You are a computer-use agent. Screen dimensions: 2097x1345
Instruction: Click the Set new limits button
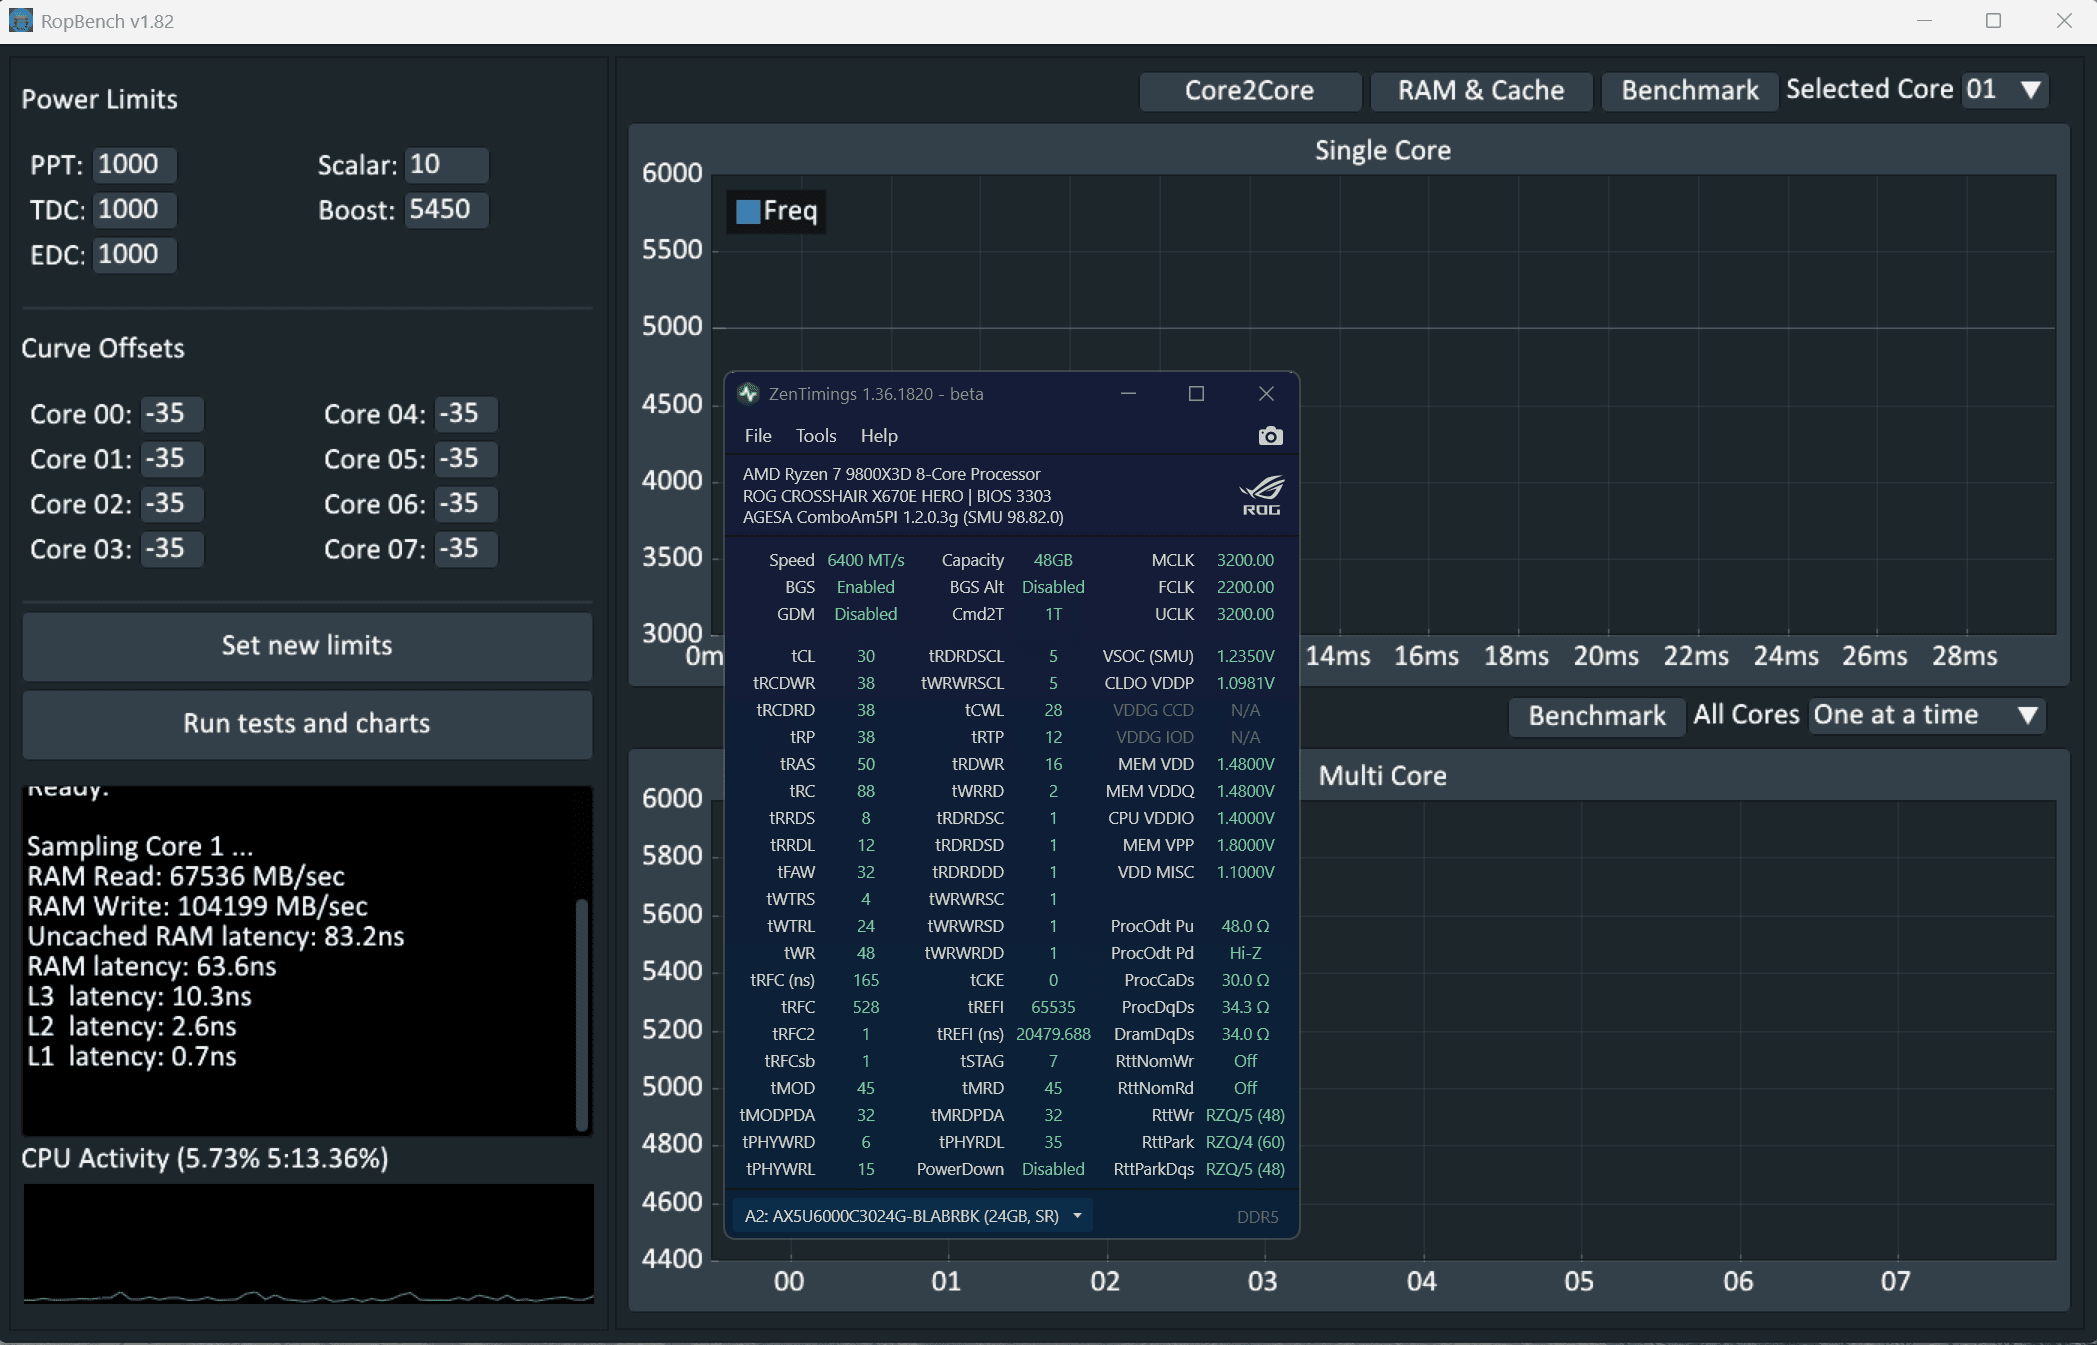click(307, 646)
